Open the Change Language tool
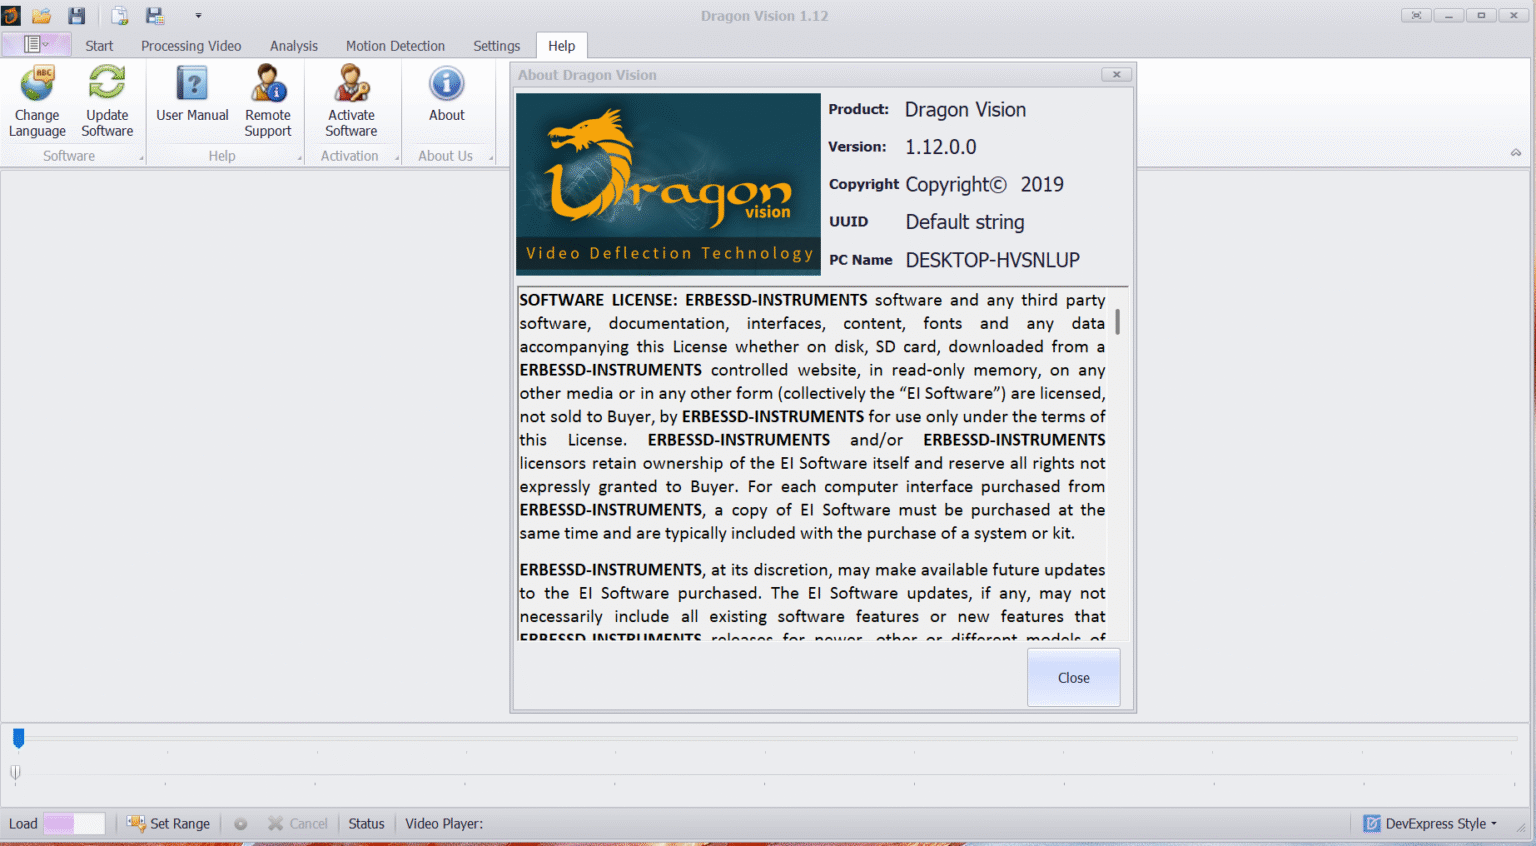Screen dimensions: 1536x846 pos(37,101)
